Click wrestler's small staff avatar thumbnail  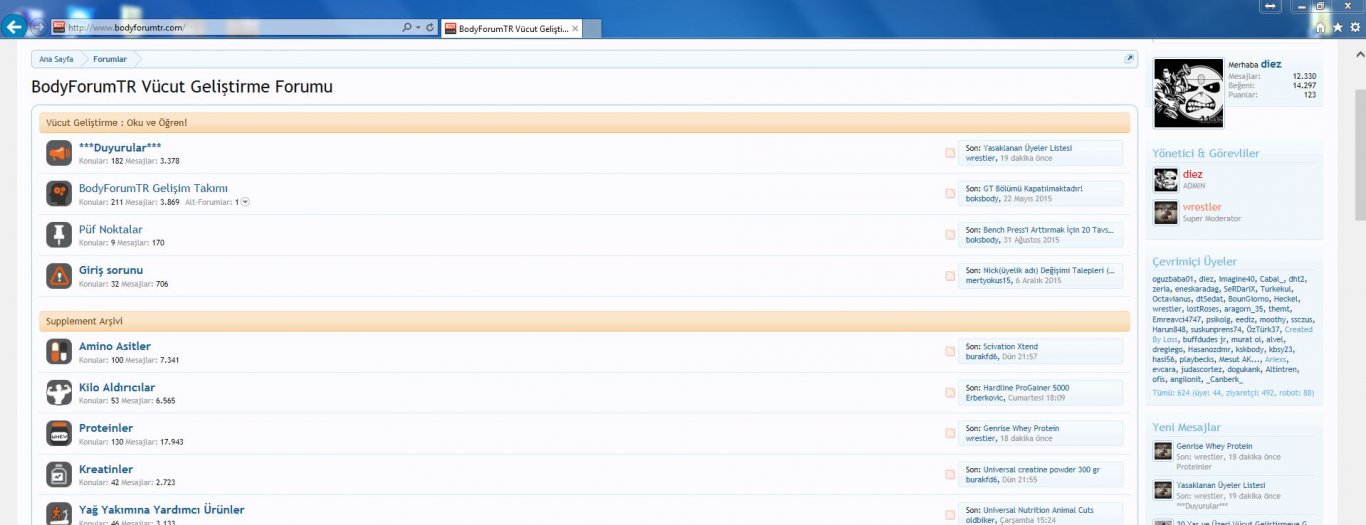pos(1166,212)
